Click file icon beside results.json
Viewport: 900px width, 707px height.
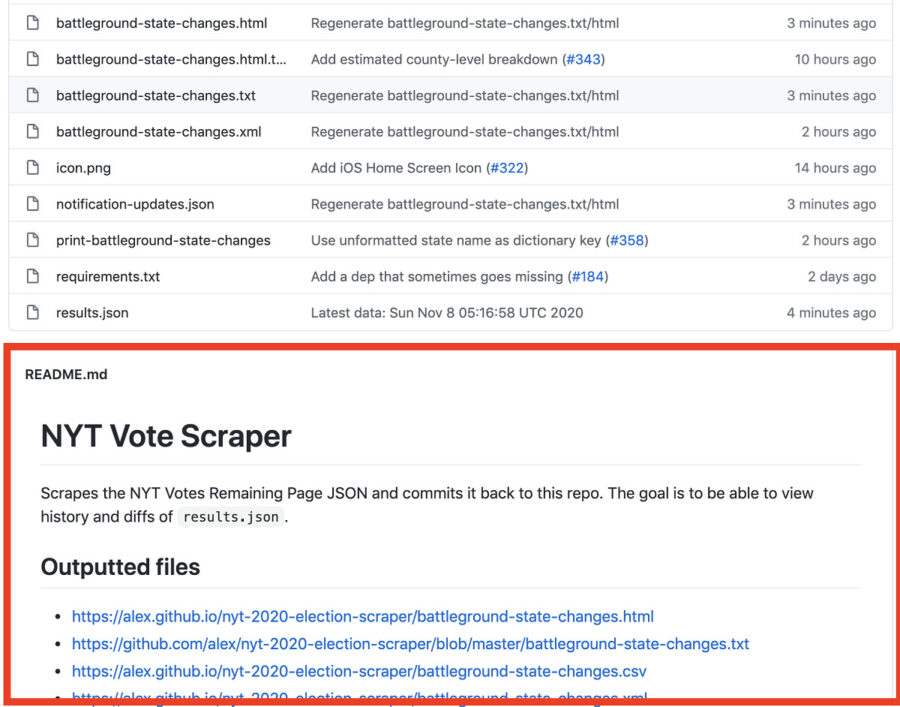33,313
